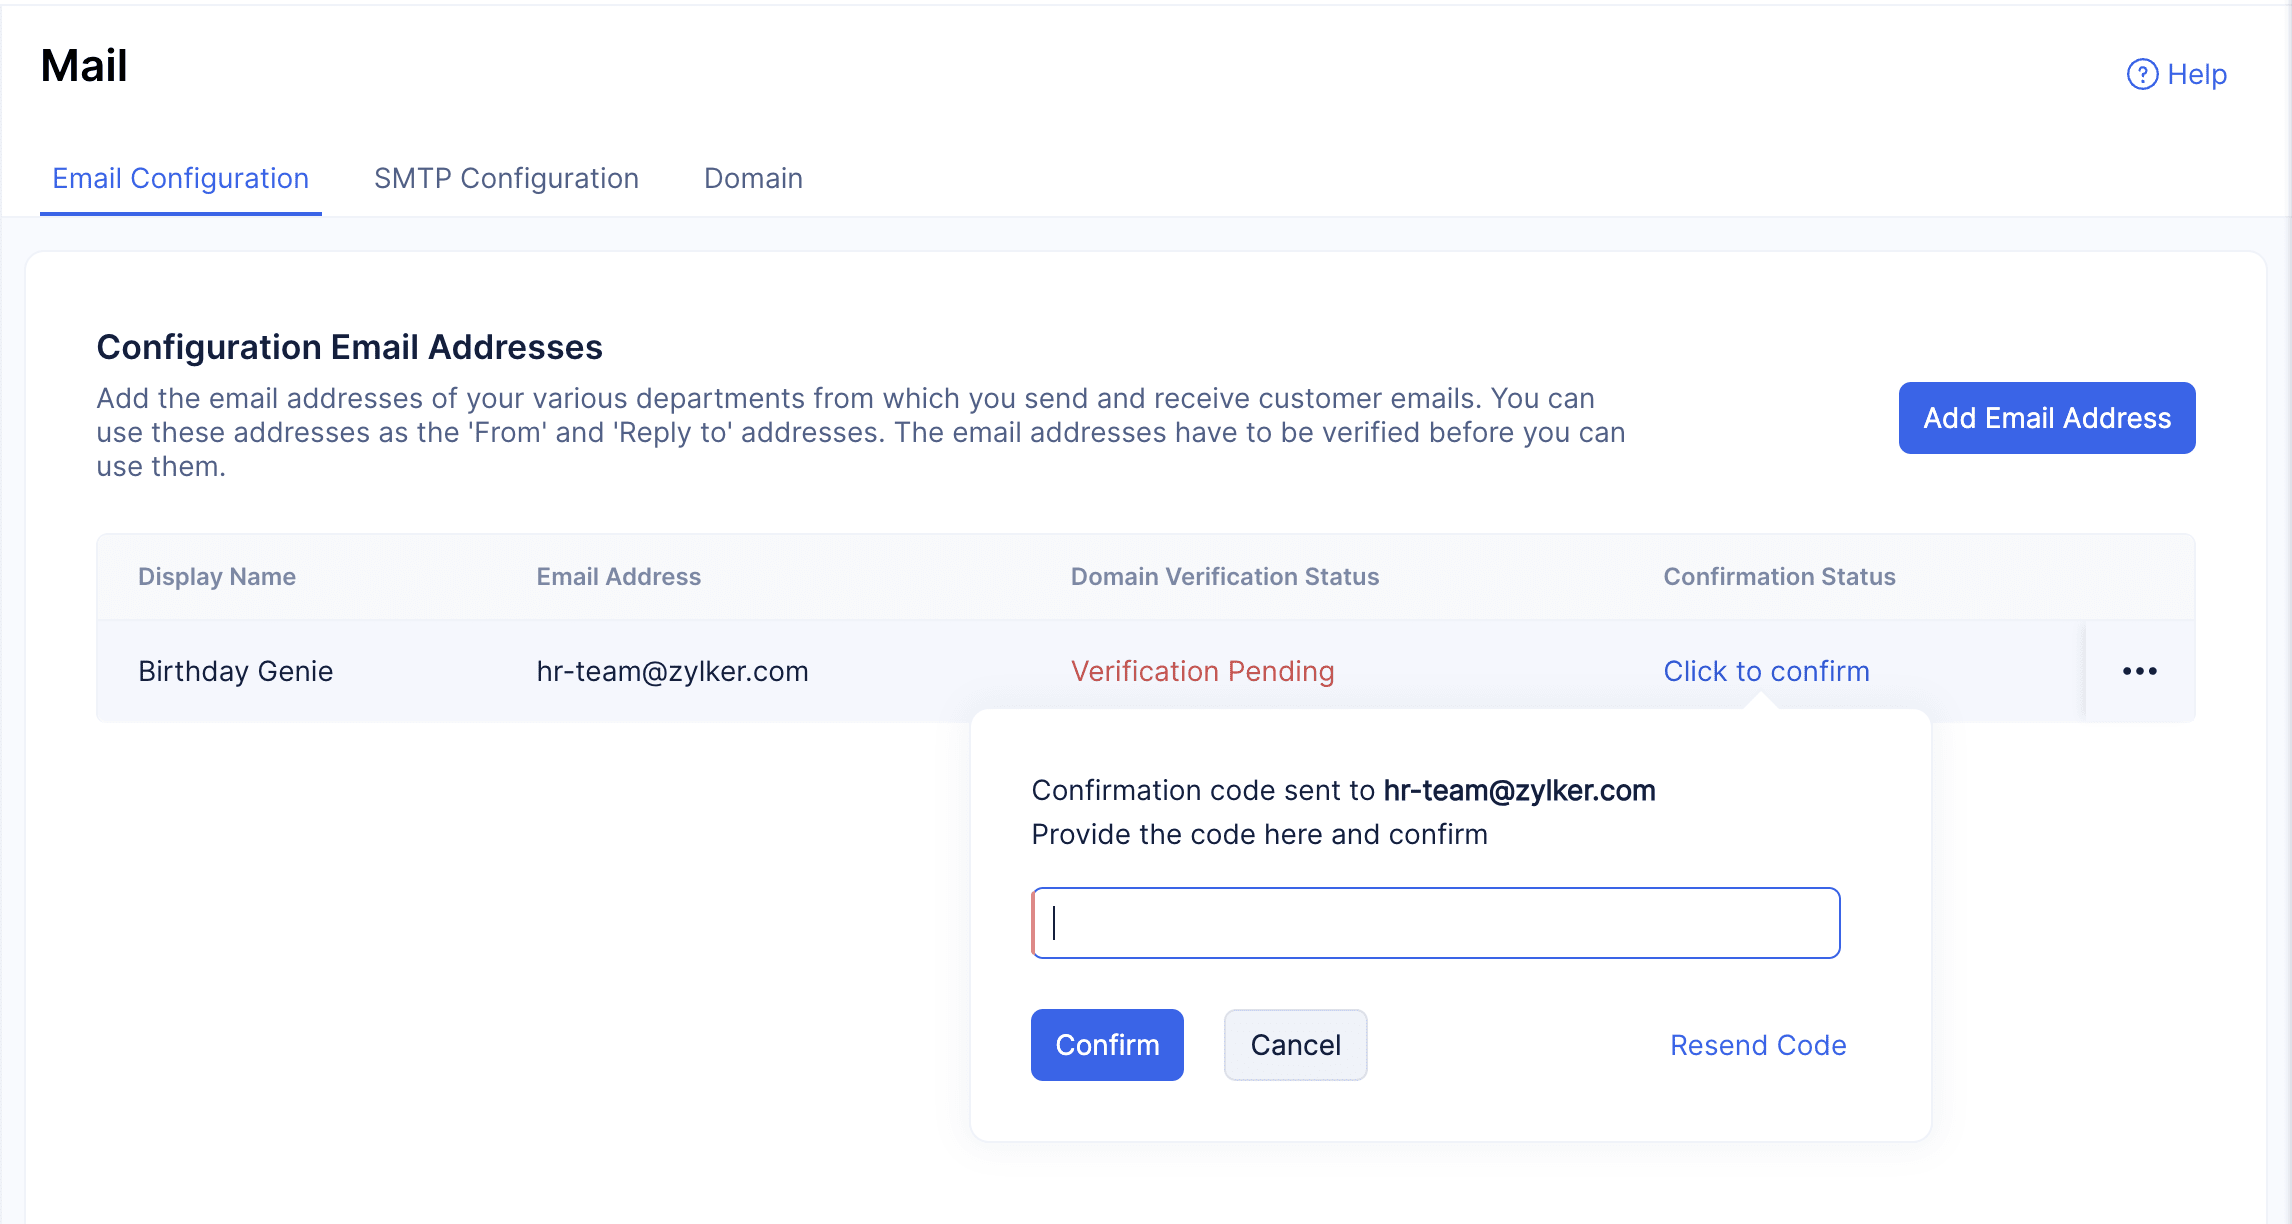Select the Birthday Genie display name

235,671
